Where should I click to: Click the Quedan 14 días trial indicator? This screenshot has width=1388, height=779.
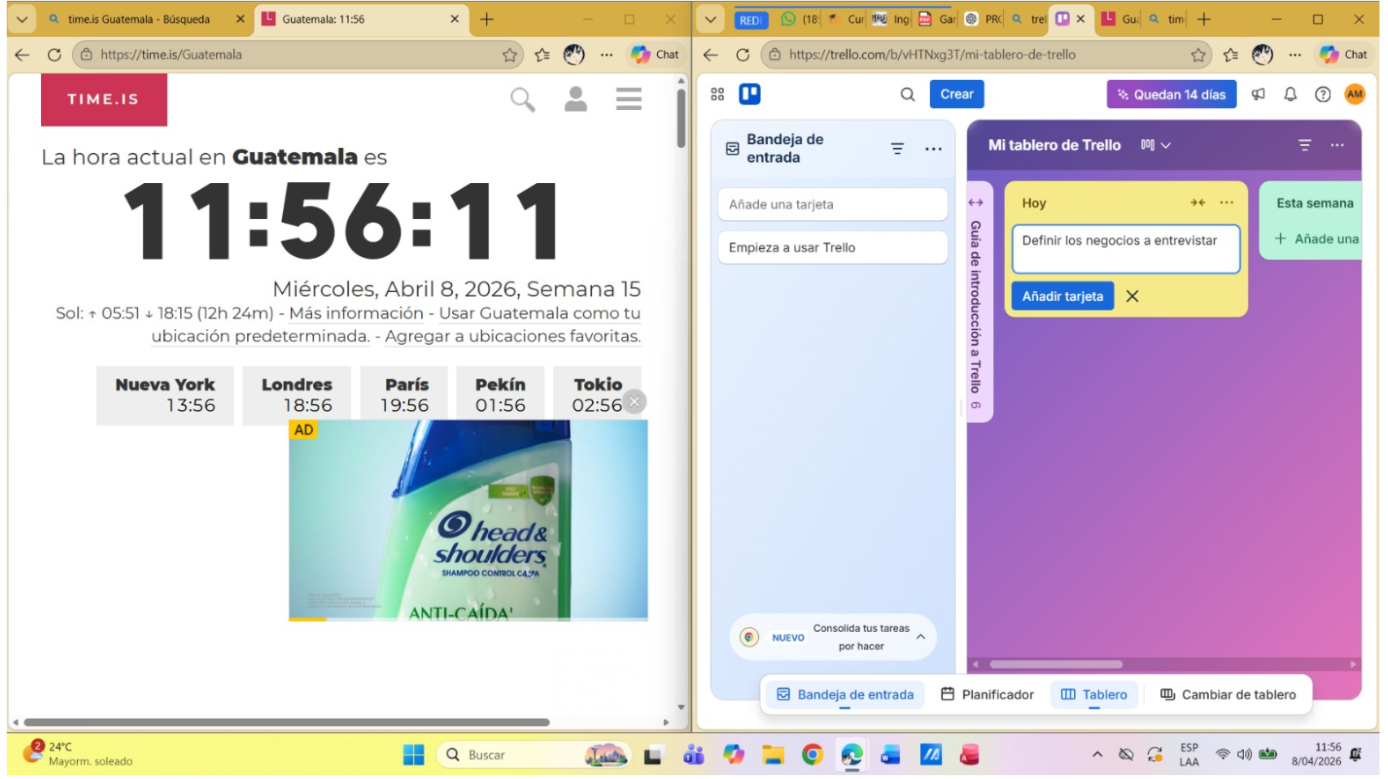(1171, 94)
